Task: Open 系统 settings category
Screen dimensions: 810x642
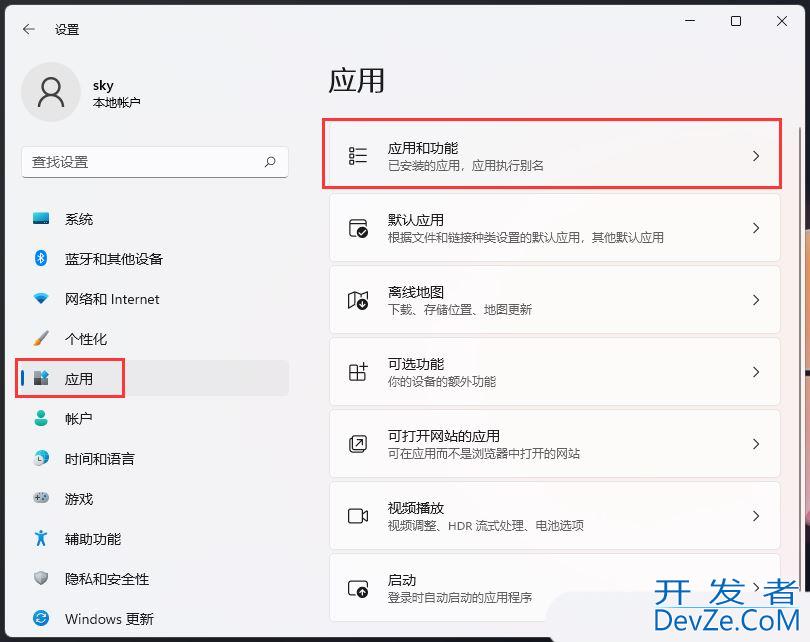Action: pos(154,218)
